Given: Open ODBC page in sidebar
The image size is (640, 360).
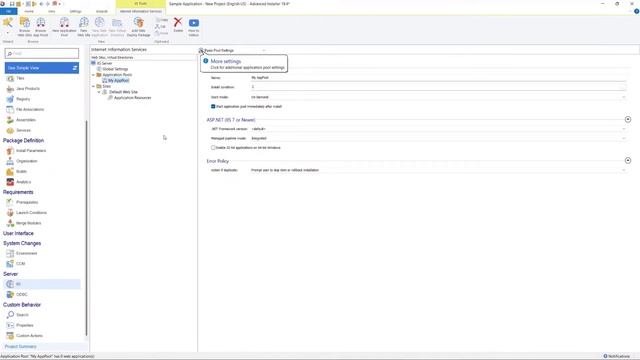Looking at the screenshot, I should [17, 294].
